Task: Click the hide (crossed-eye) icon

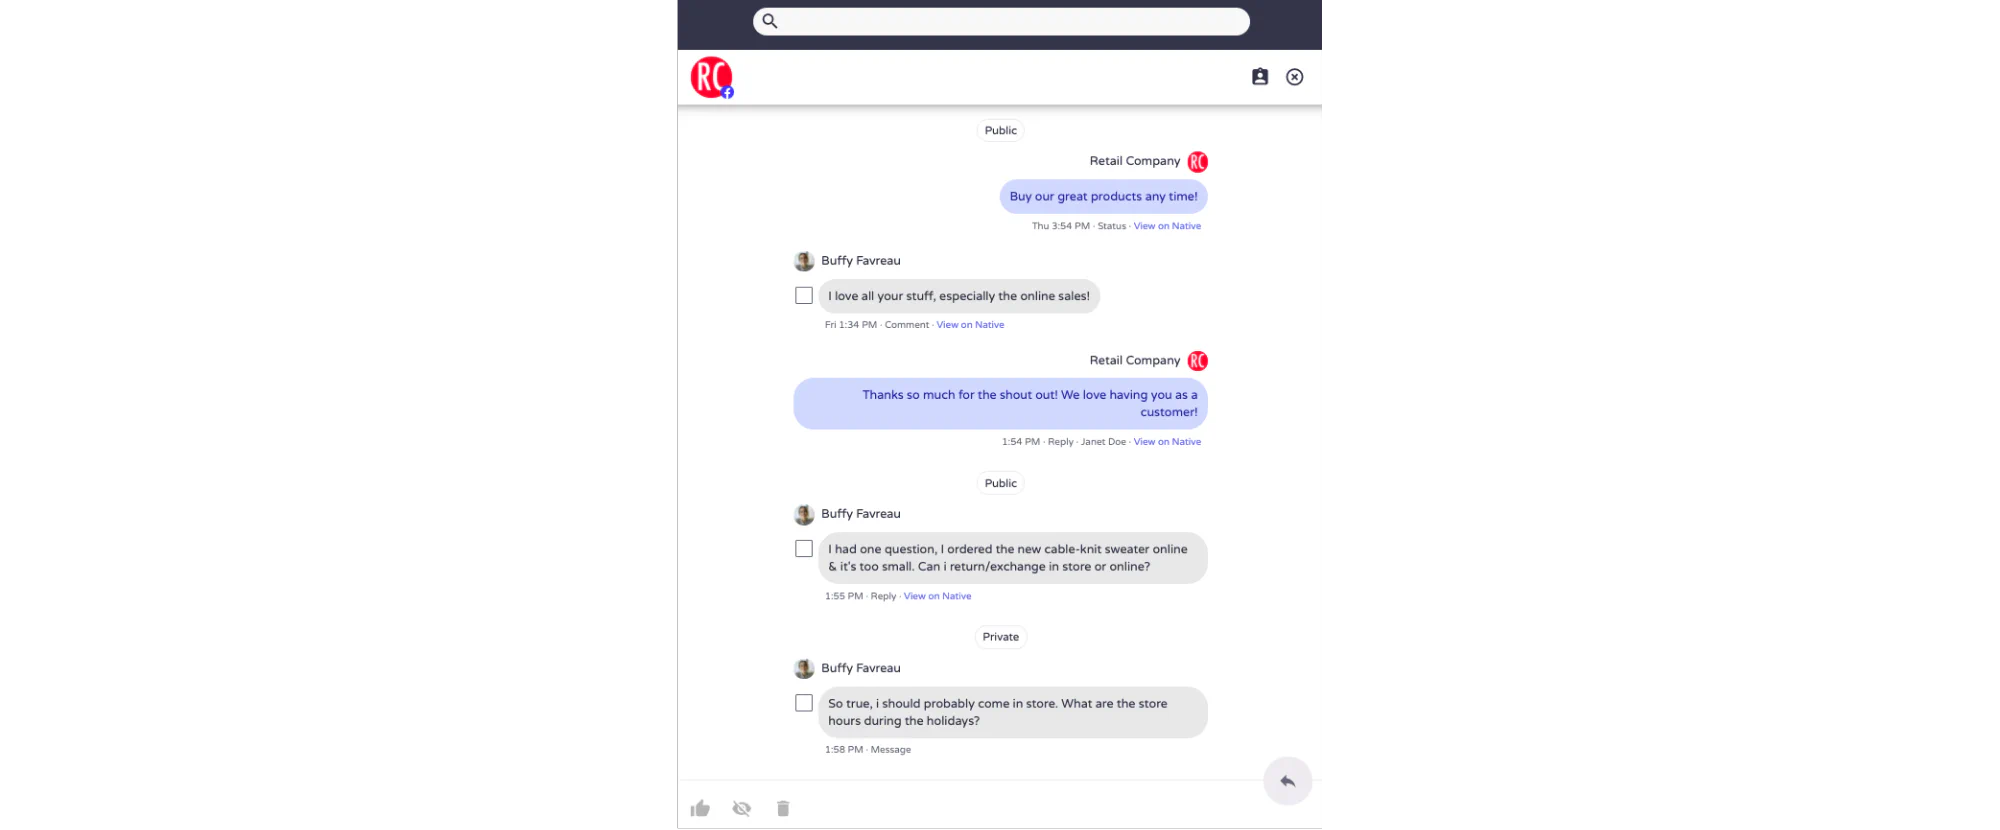Action: [741, 808]
